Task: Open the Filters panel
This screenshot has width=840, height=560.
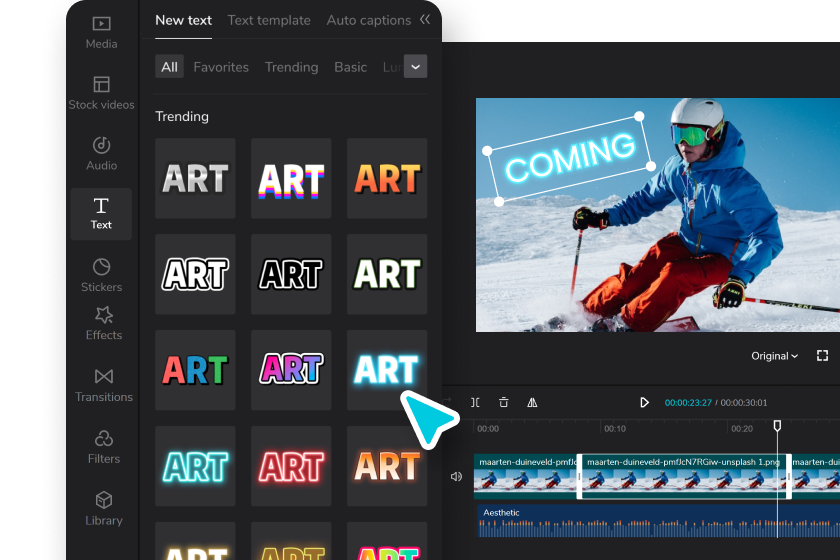Action: point(104,447)
